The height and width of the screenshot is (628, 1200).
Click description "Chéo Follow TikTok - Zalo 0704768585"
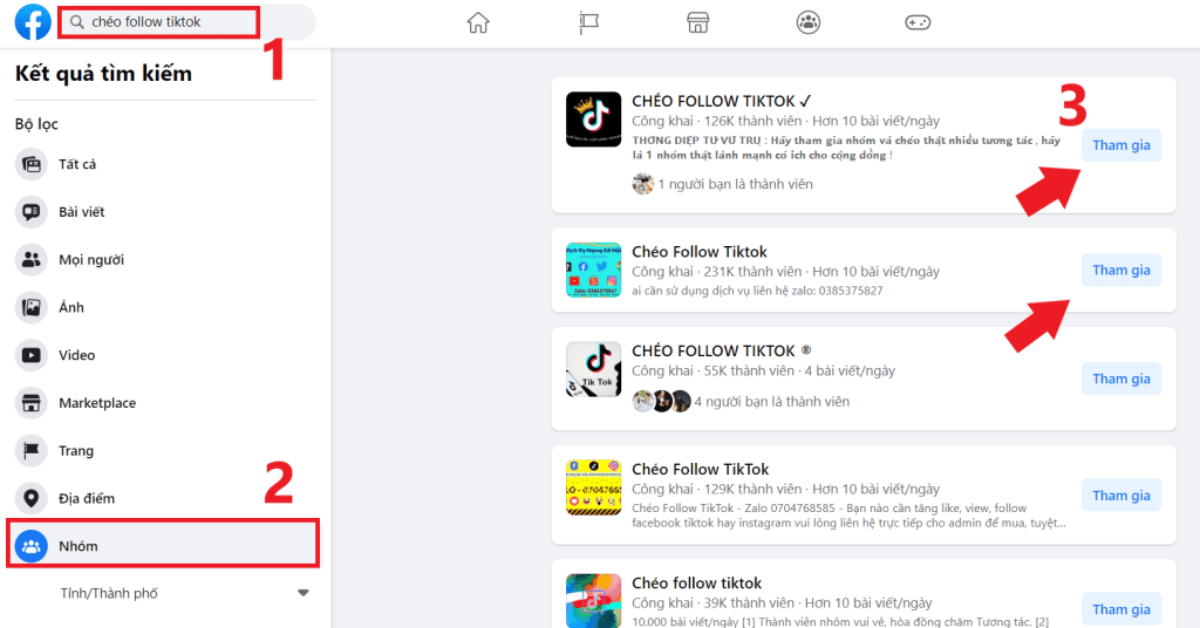click(849, 515)
